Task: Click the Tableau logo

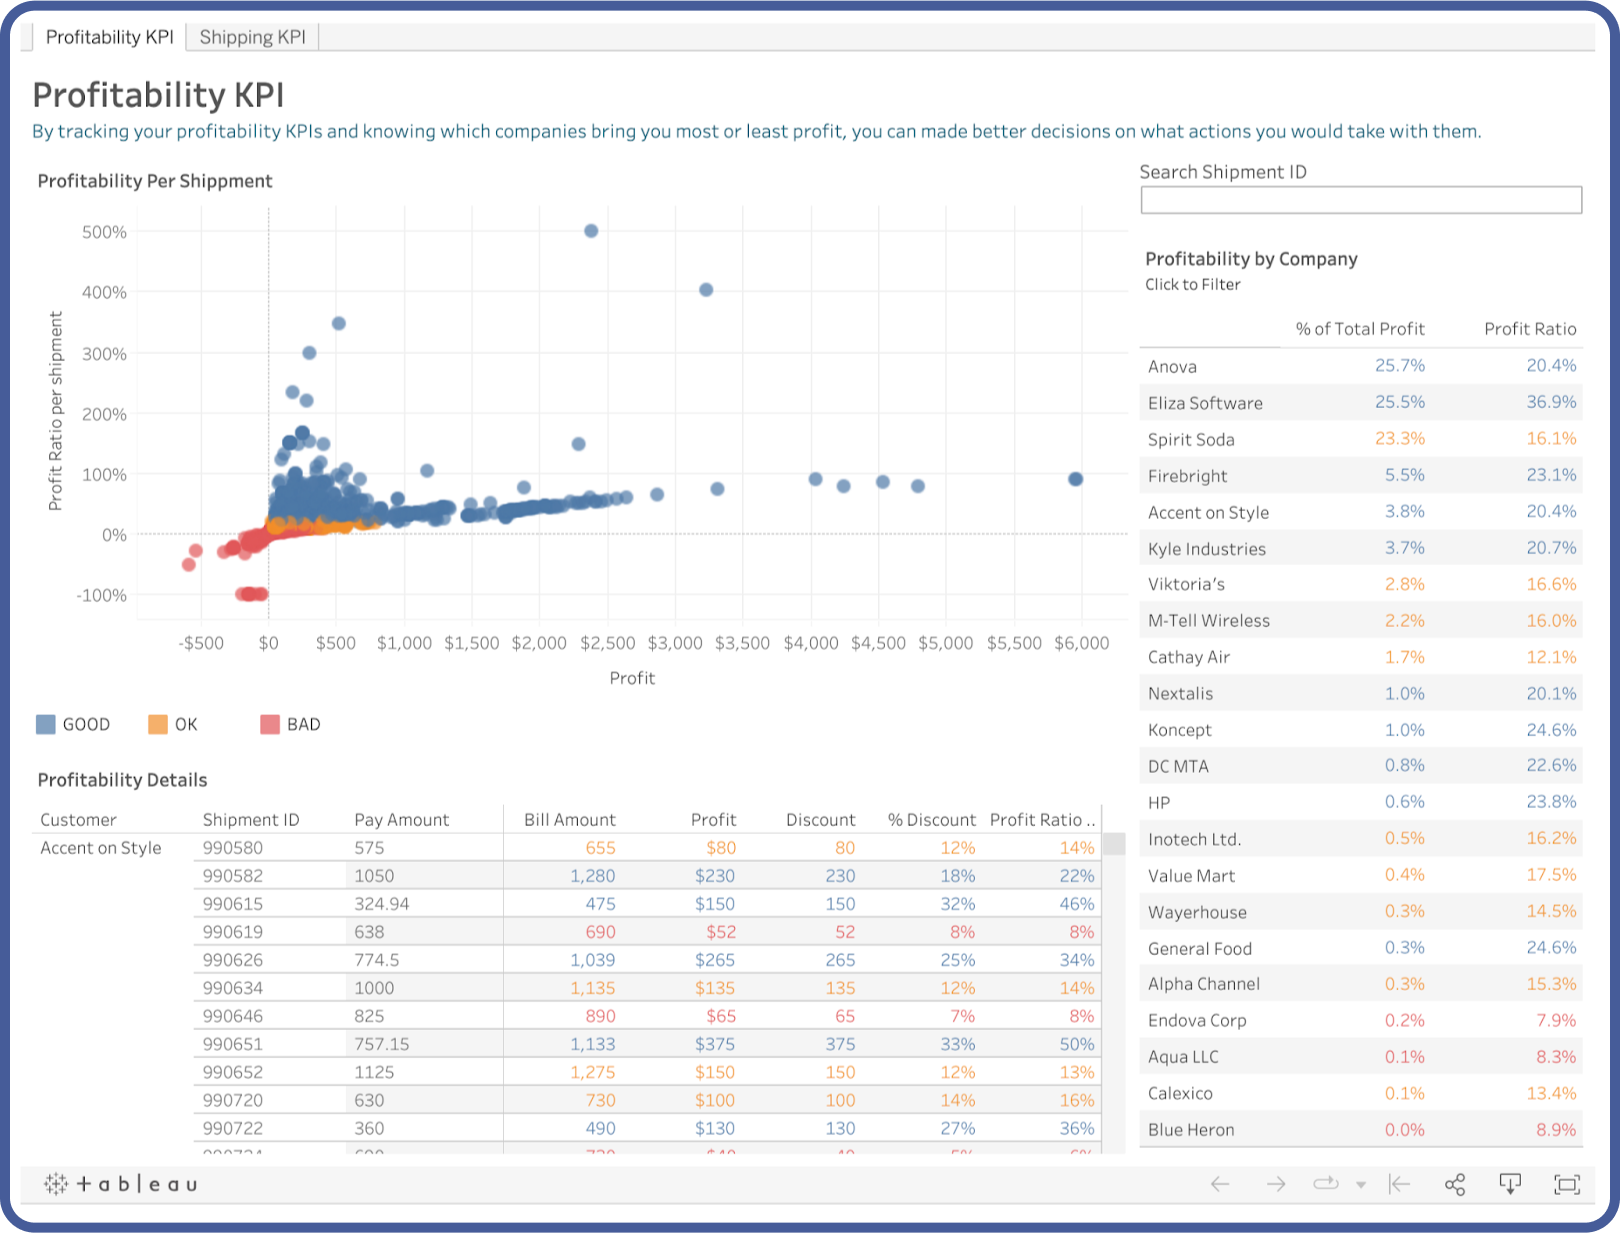Action: pyautogui.click(x=117, y=1184)
